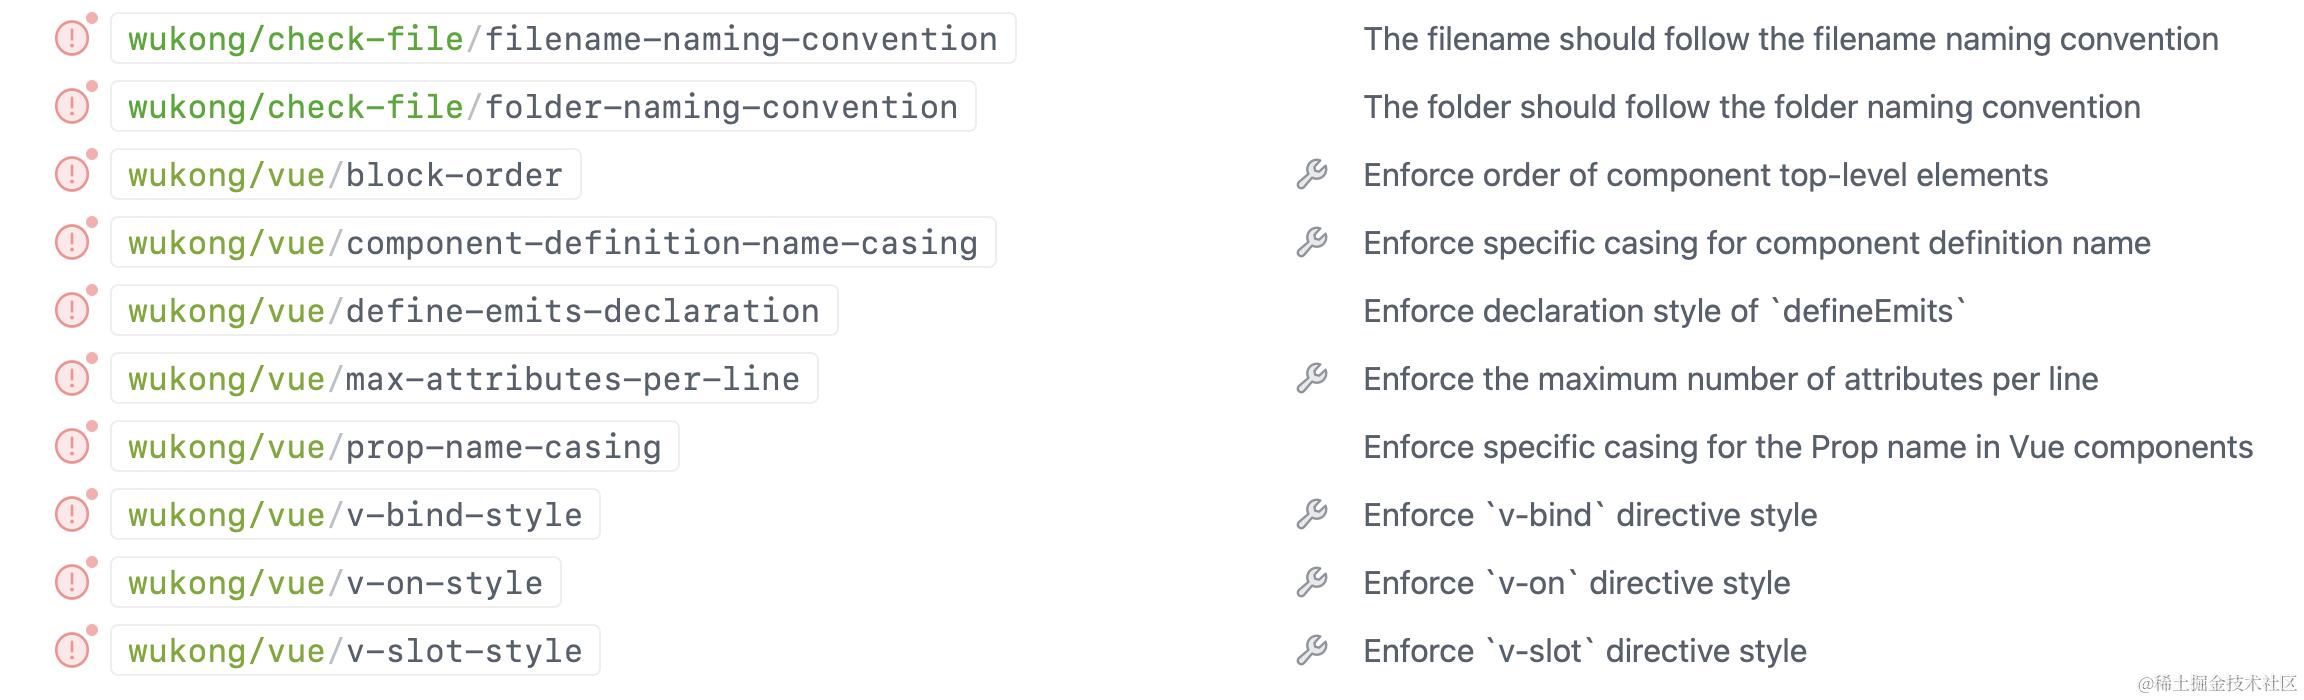Open the wukong/vue/define-emits-declaration rule
Screen dimensions: 2304x700
point(473,311)
